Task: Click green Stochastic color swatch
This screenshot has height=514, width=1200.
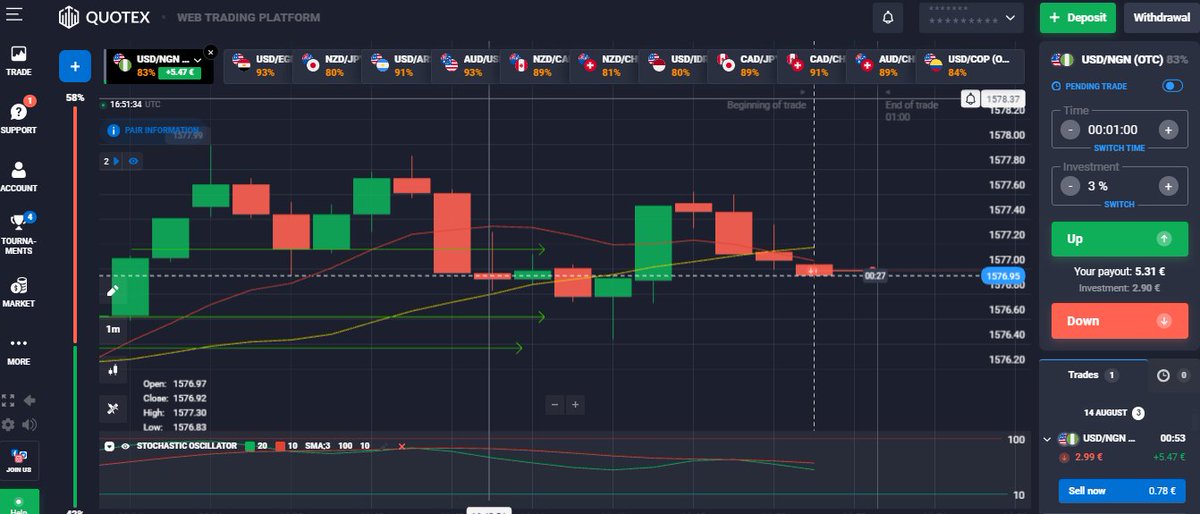Action: tap(250, 446)
